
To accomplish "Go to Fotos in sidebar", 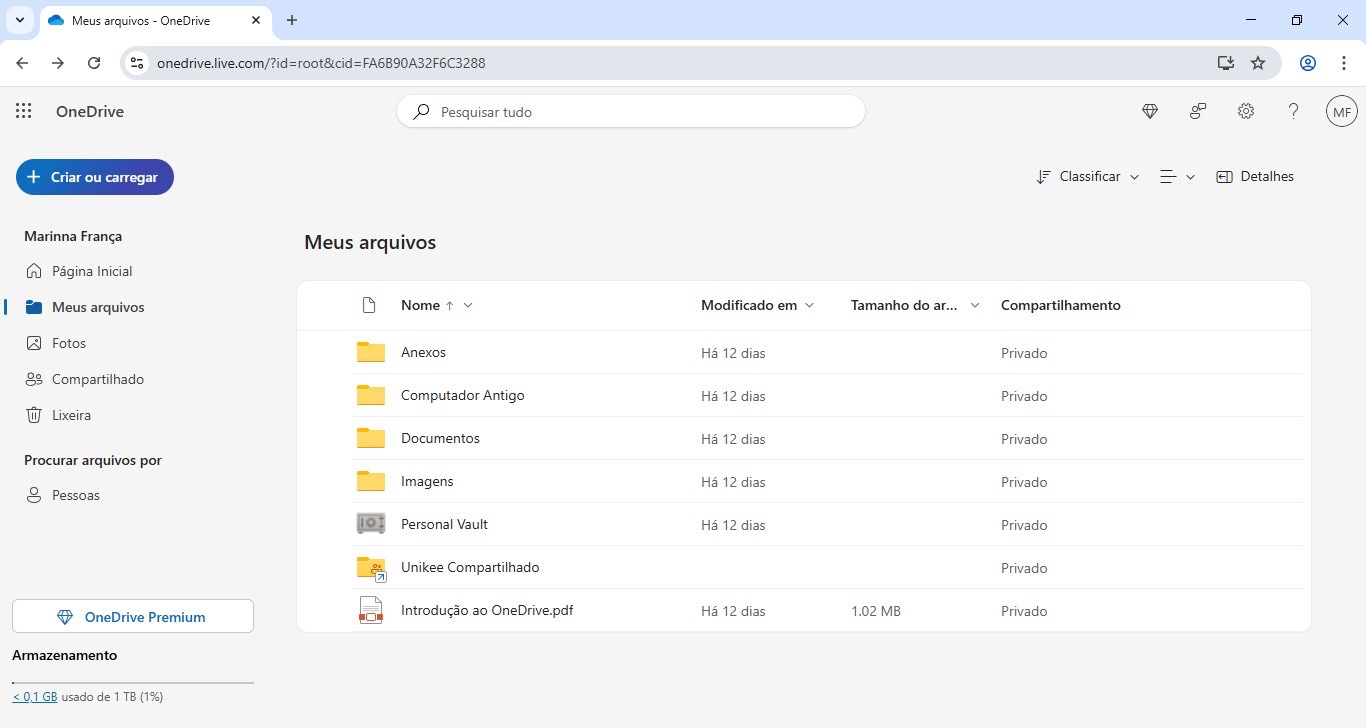I will point(69,343).
